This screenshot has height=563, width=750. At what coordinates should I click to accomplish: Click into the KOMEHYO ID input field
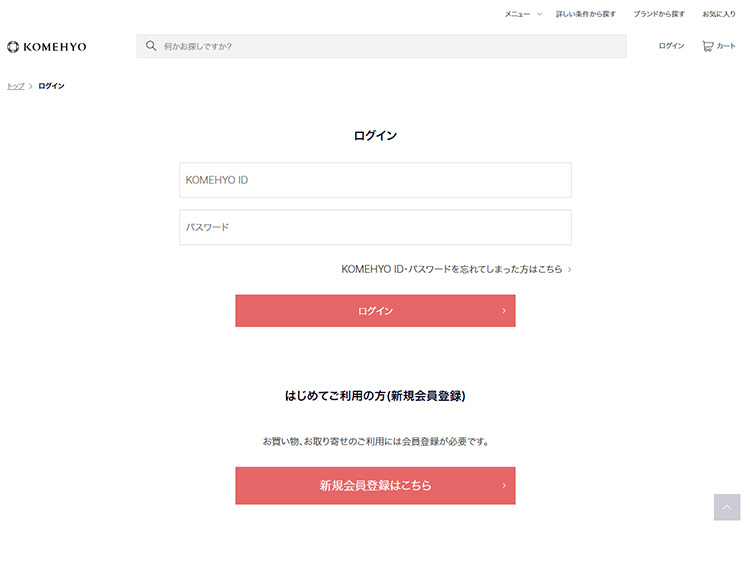point(375,180)
